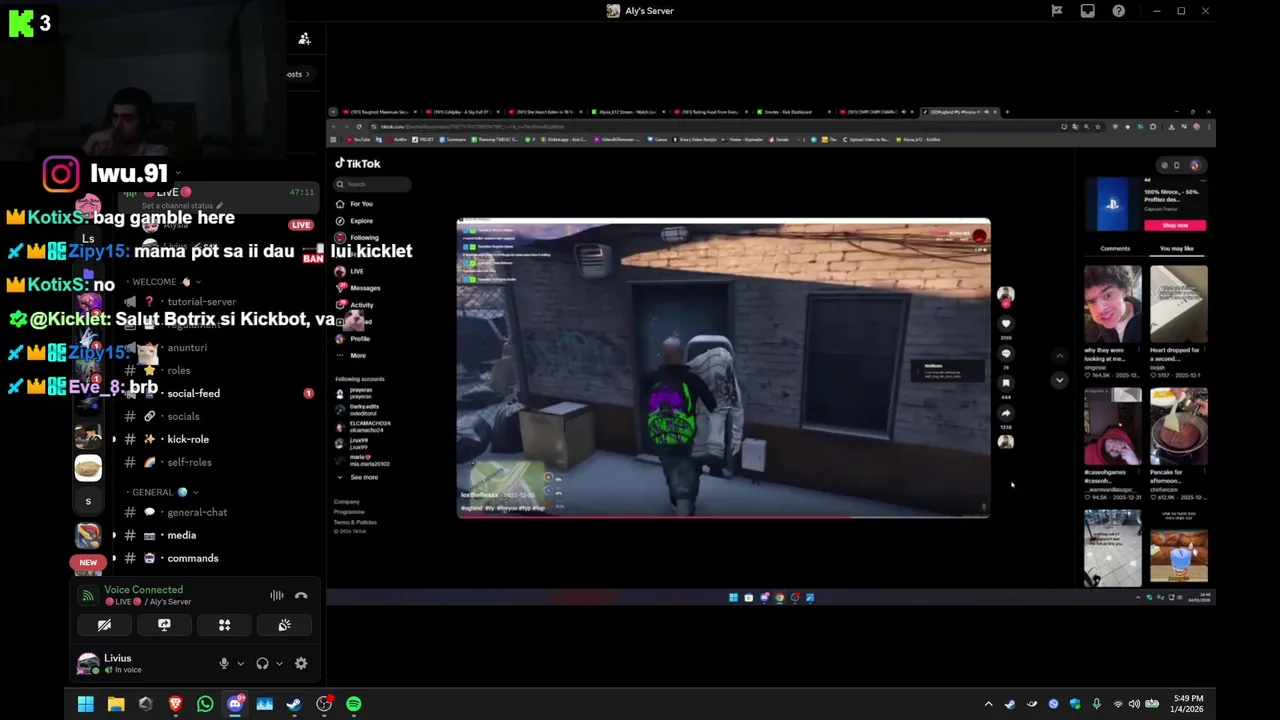Go to next TikTok video arrow
This screenshot has width=1280, height=720.
tap(1060, 380)
